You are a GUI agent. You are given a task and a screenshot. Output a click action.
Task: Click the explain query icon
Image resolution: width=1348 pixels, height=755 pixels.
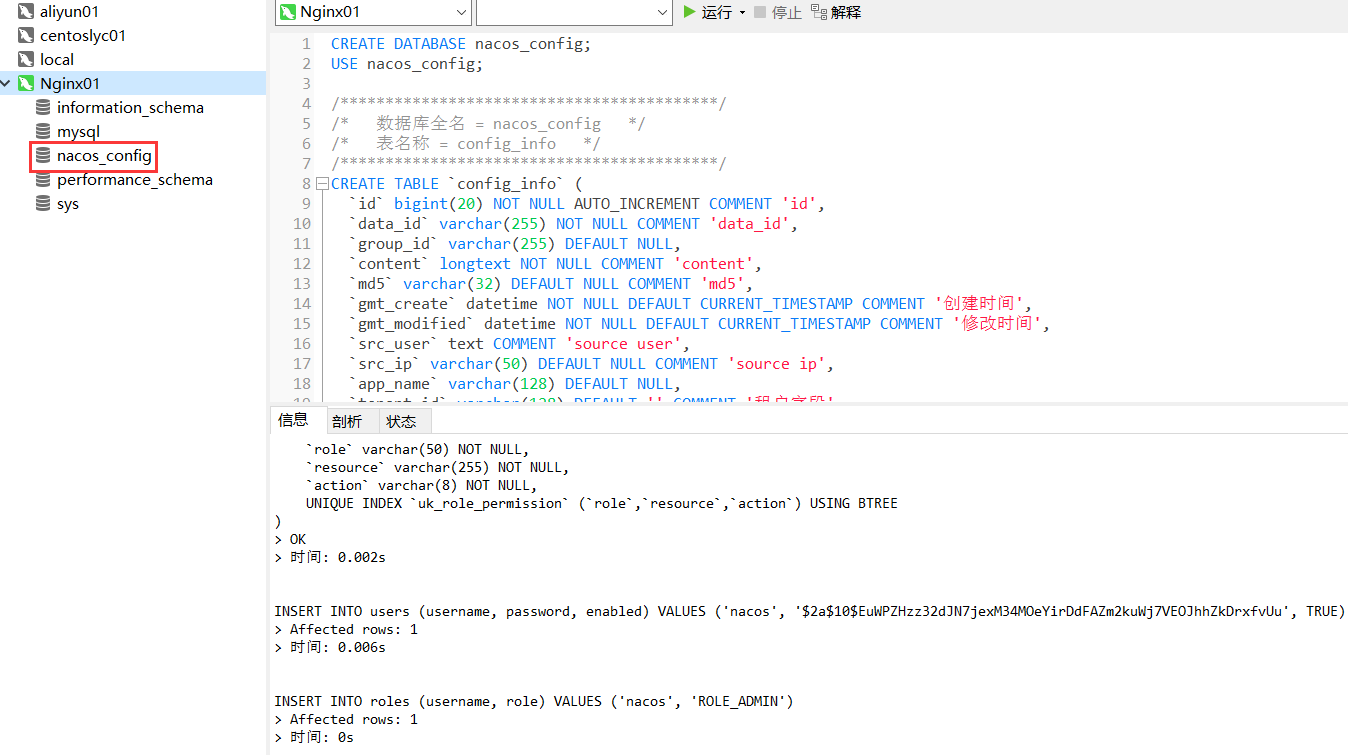[x=819, y=12]
